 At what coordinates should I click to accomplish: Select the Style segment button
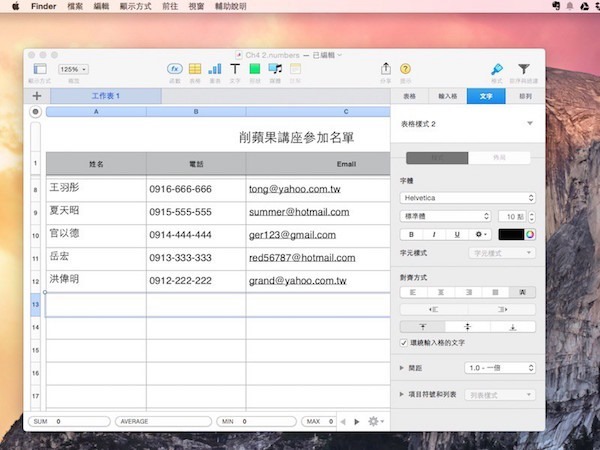(x=437, y=158)
